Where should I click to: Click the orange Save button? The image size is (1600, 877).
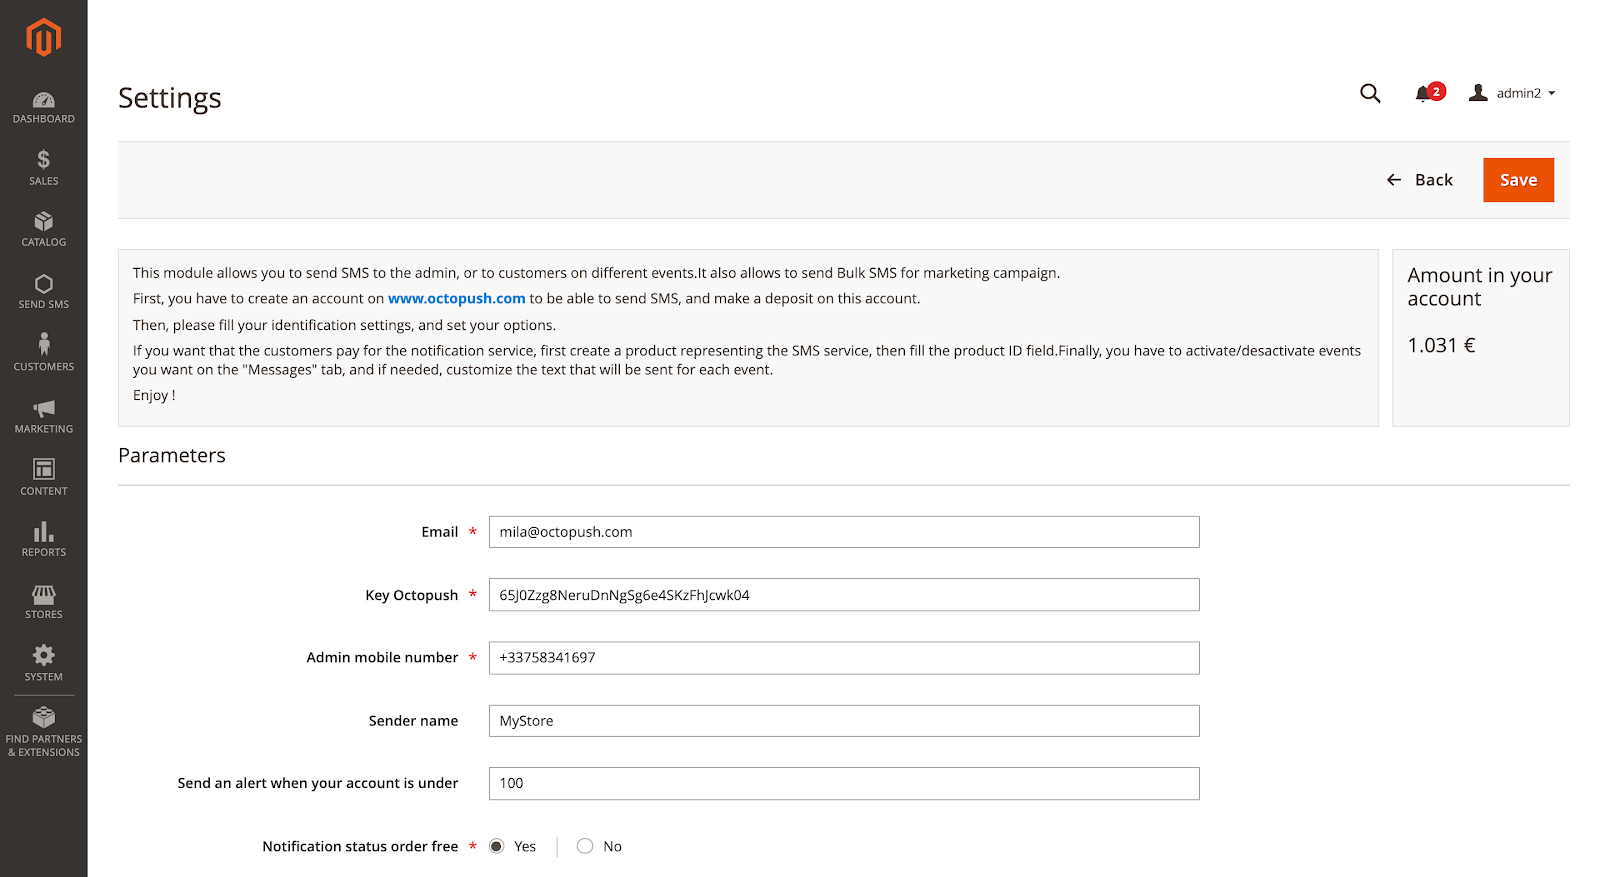tap(1518, 180)
